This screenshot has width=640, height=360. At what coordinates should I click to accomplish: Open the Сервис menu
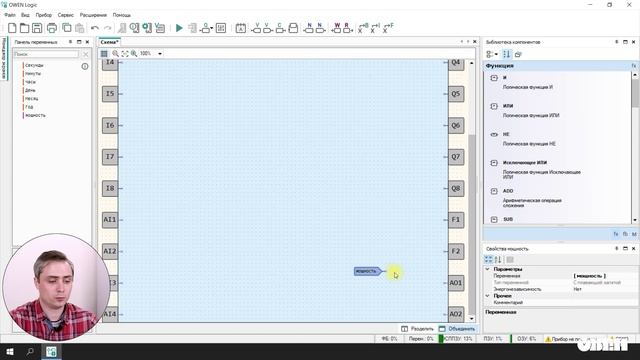pos(66,15)
